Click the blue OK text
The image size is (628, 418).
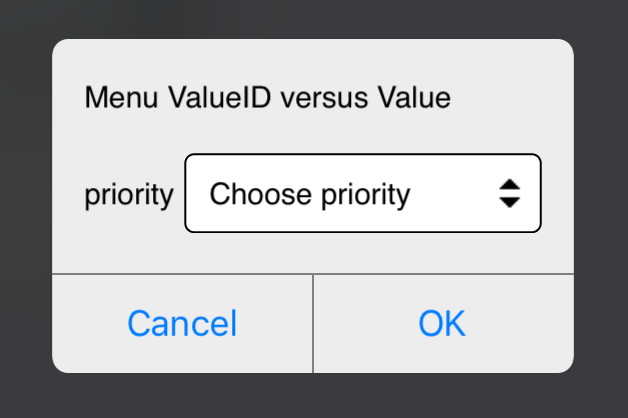click(x=442, y=323)
